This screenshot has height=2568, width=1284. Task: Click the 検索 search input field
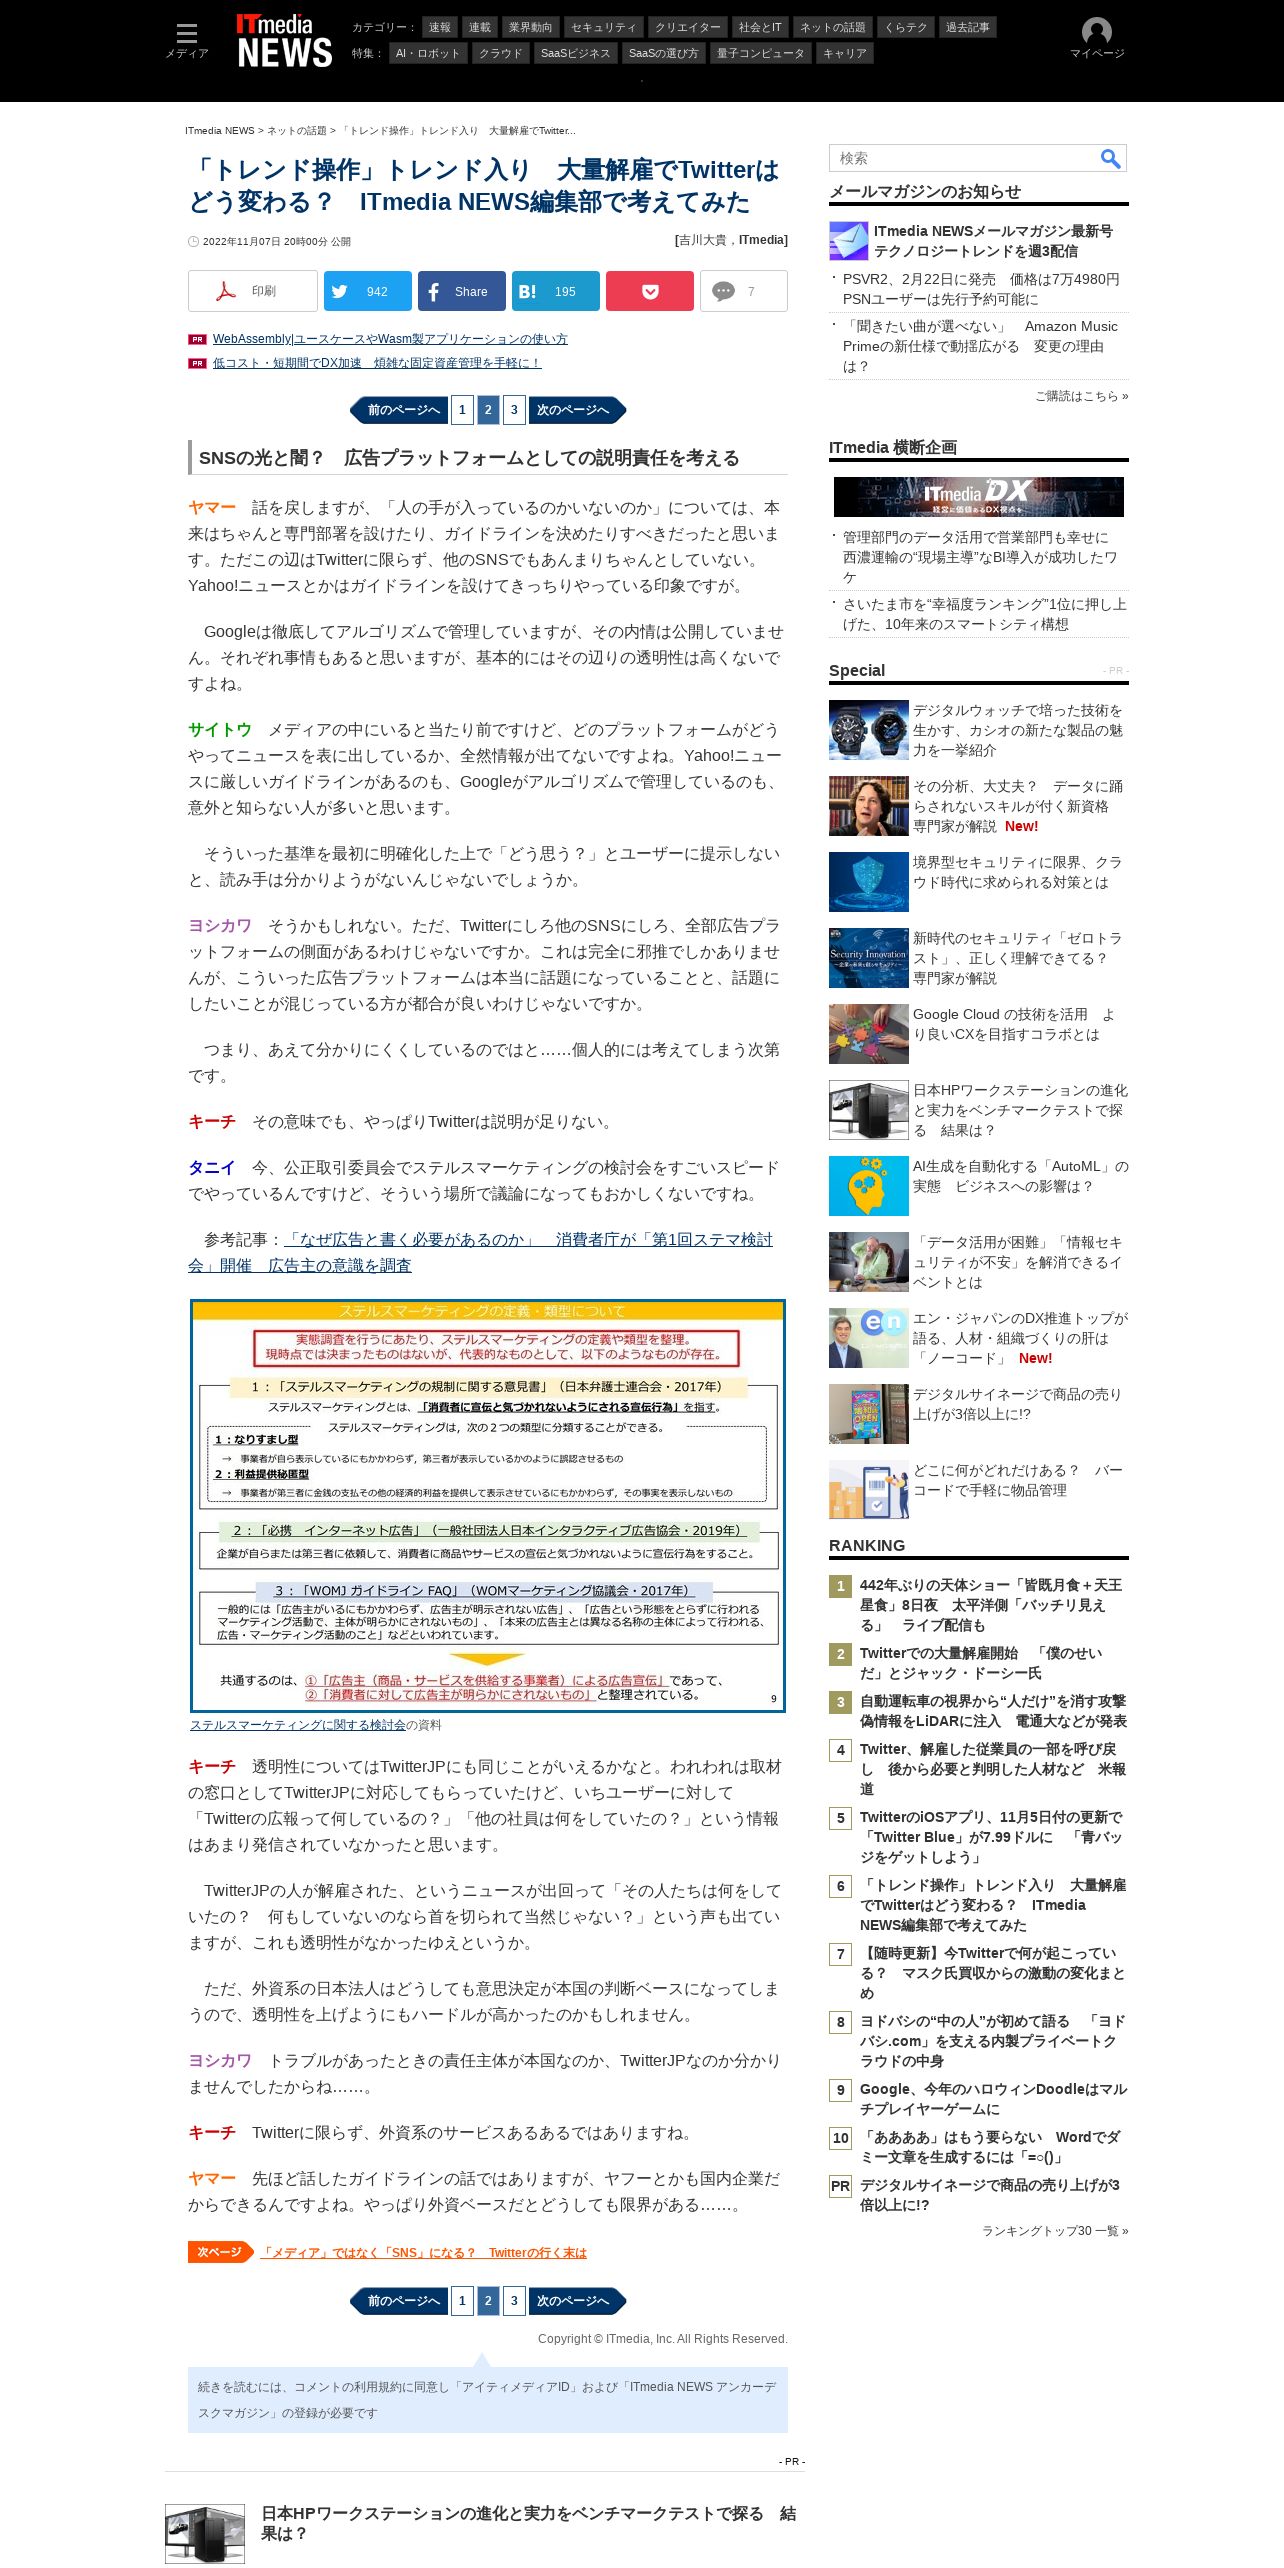click(x=964, y=158)
